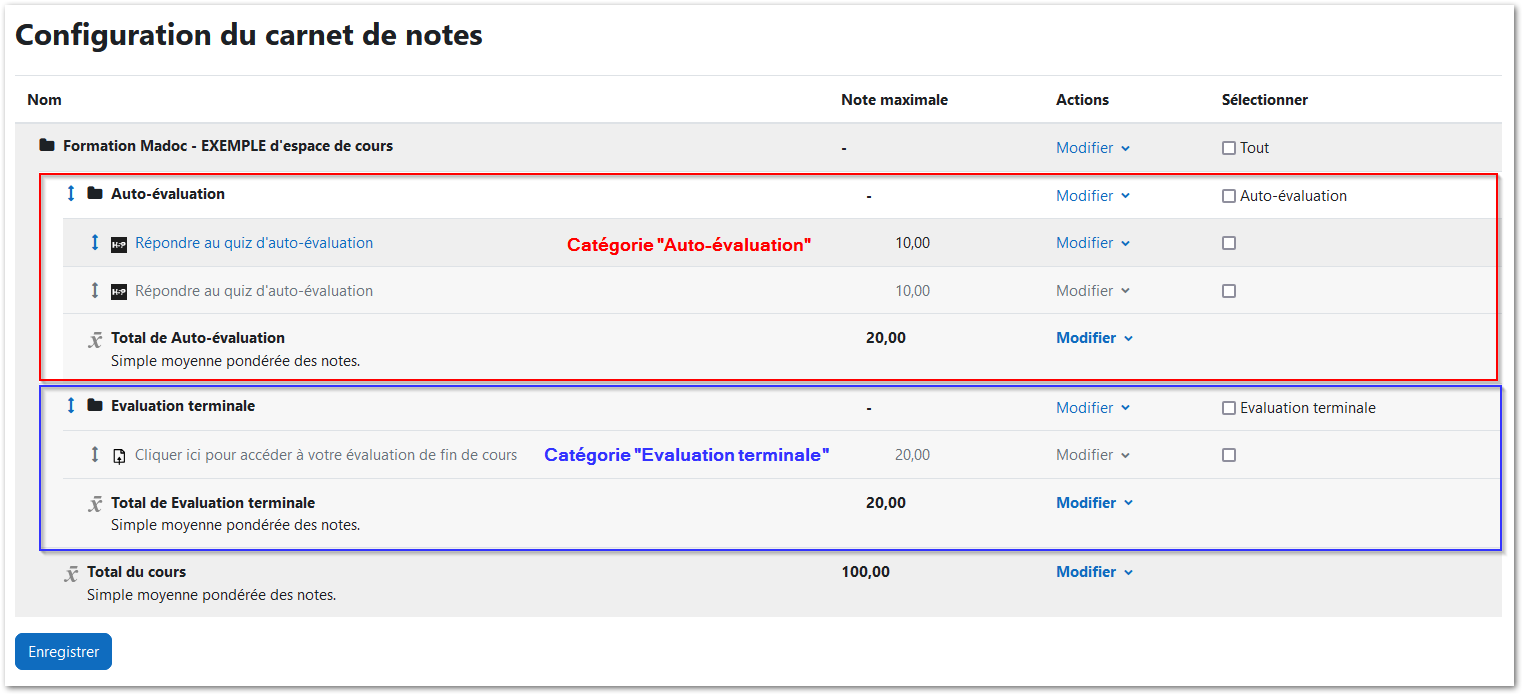This screenshot has width=1523, height=695.
Task: Open the Modifier dropdown for the course row
Action: pyautogui.click(x=1093, y=147)
